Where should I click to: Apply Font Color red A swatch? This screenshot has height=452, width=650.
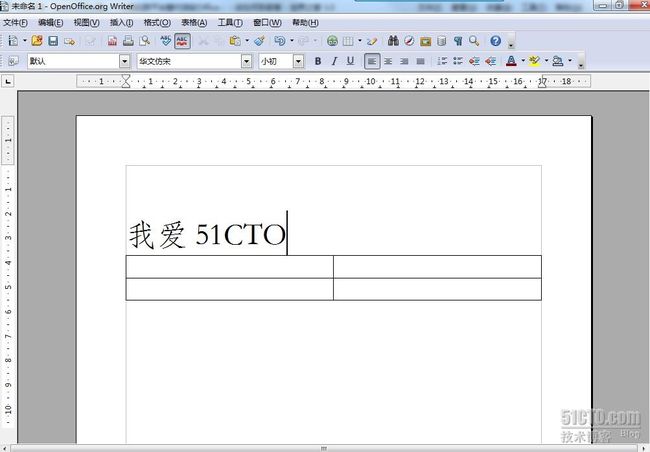(512, 61)
